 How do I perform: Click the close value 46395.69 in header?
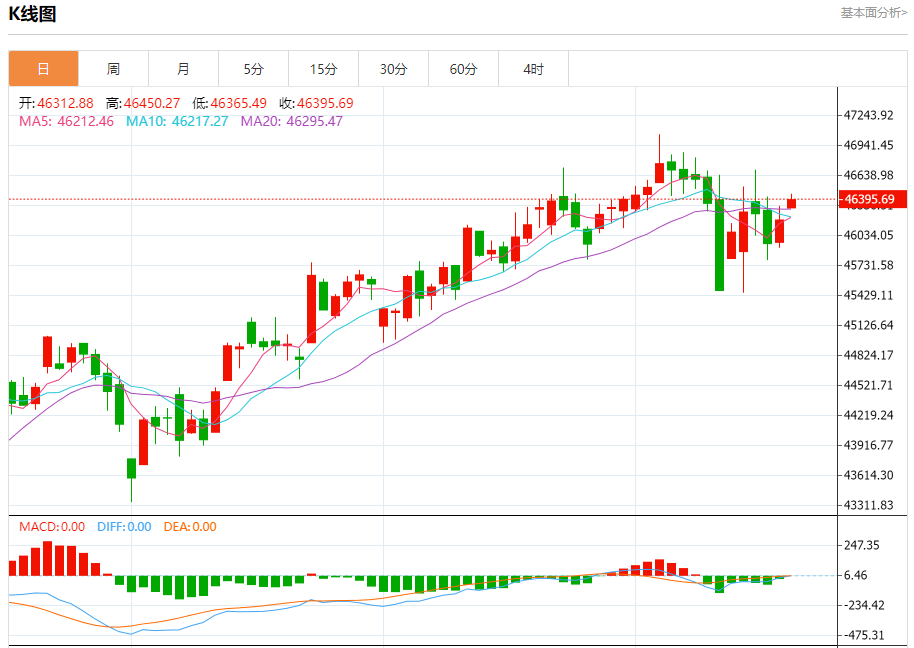[x=325, y=103]
